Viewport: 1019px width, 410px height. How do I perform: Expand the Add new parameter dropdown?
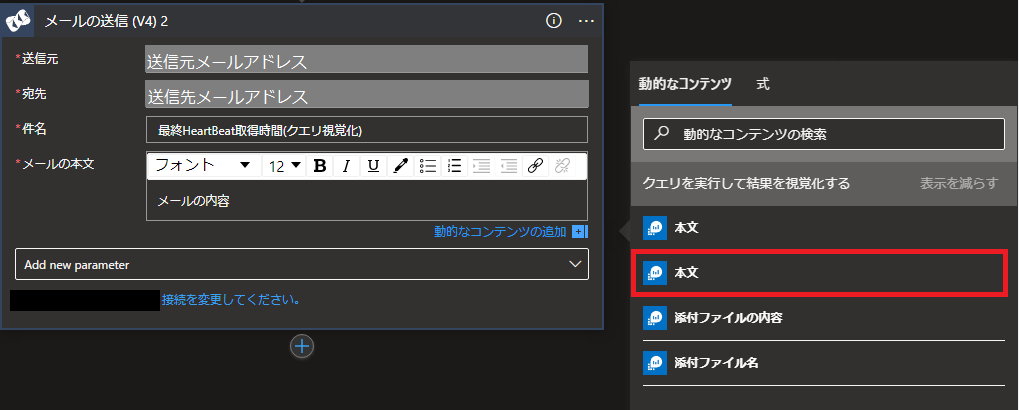pyautogui.click(x=302, y=264)
